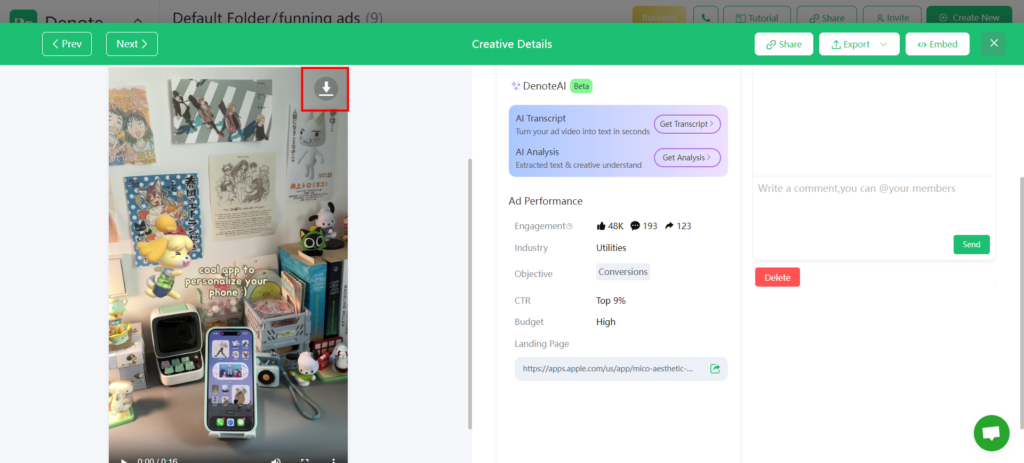Open the apps.apple.com landing page link
Screen dimensions: 1024x463
[607, 368]
